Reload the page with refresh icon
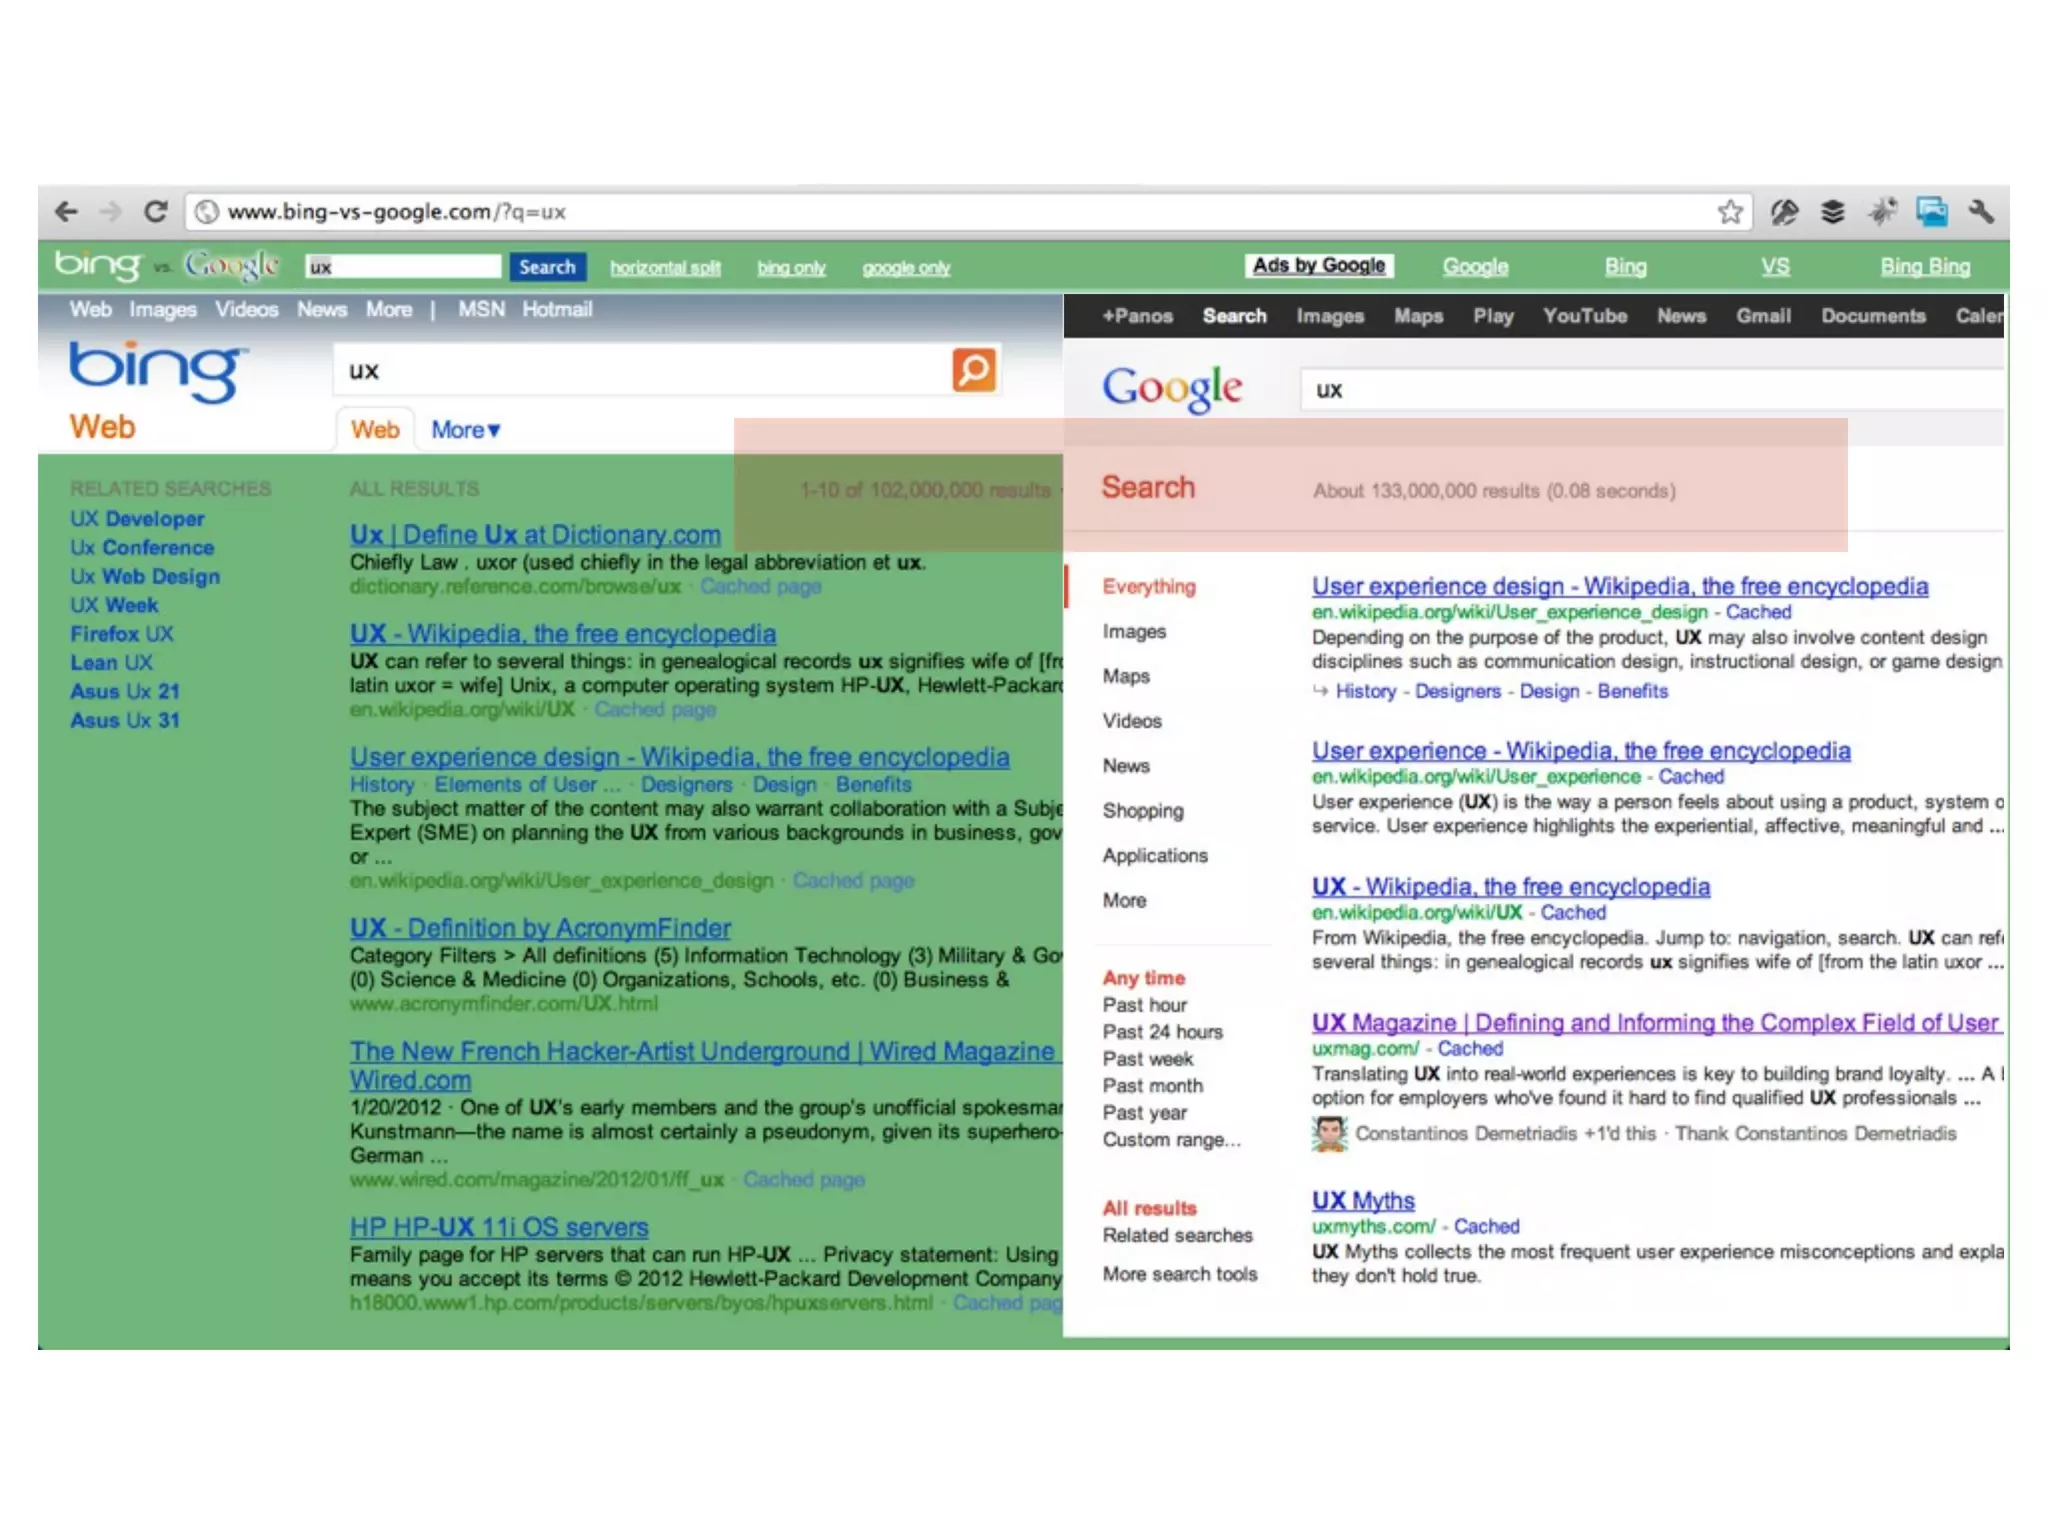 click(155, 212)
